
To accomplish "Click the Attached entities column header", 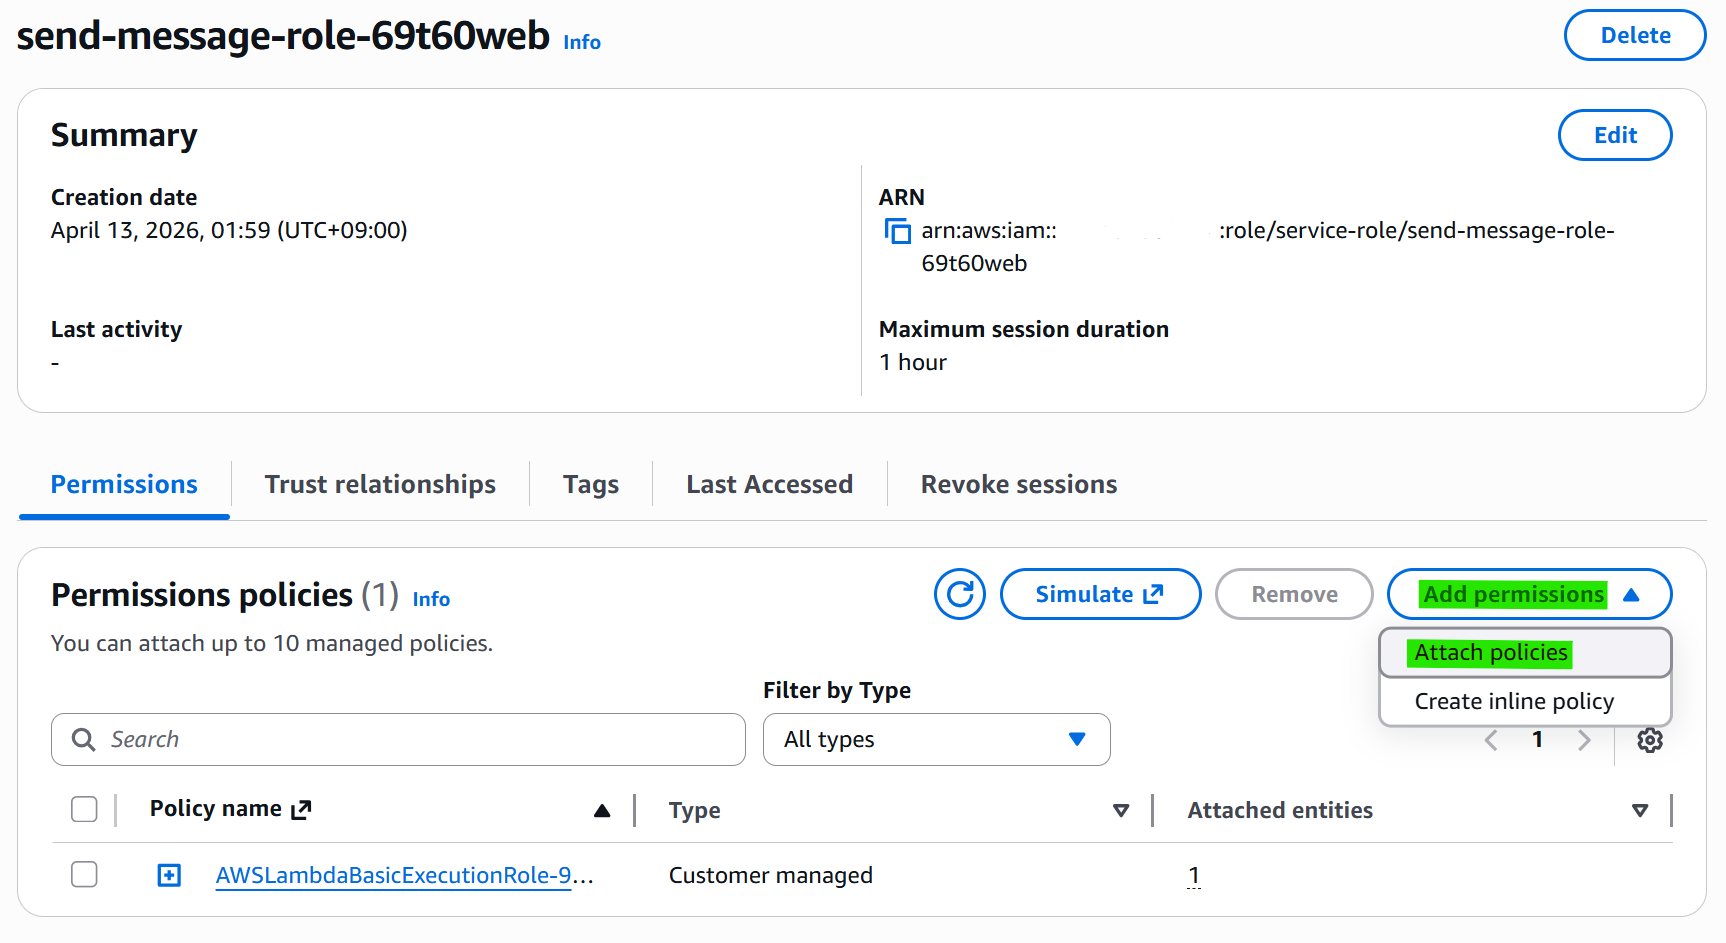I will tap(1280, 811).
